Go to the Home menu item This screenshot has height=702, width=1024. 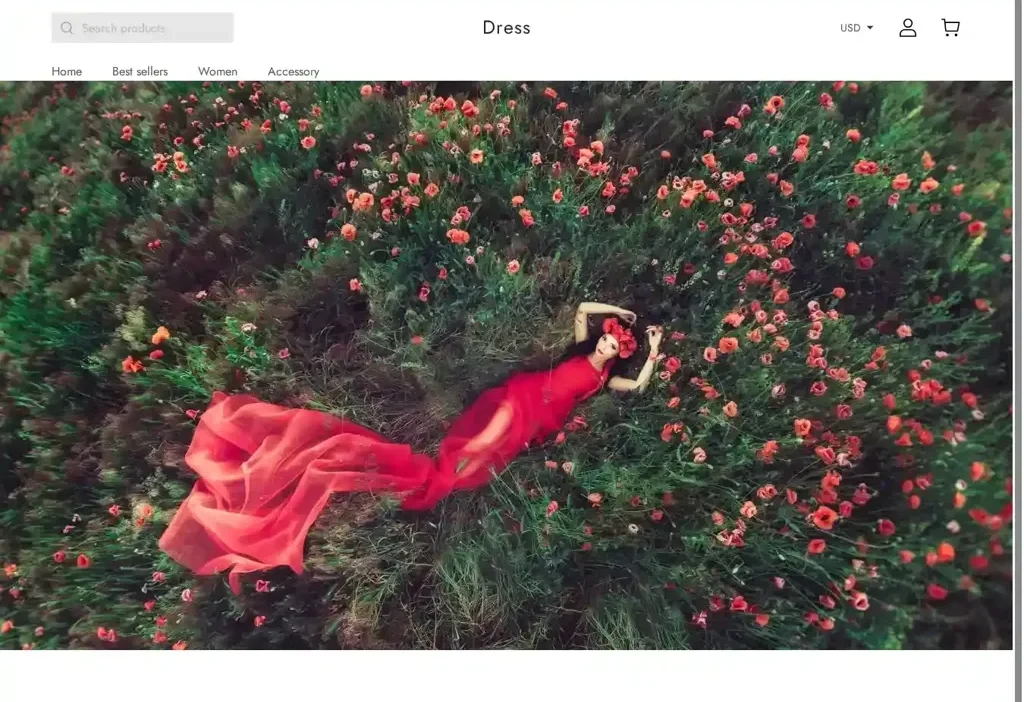[67, 71]
